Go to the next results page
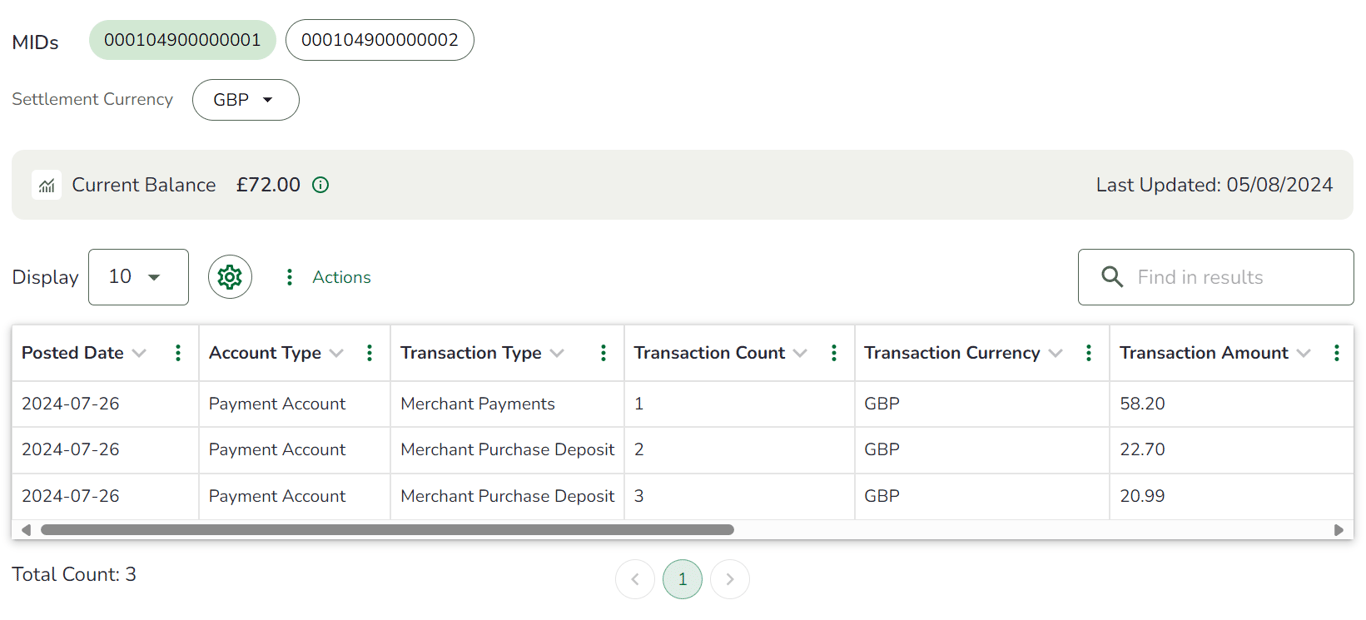This screenshot has height=620, width=1366. point(730,579)
